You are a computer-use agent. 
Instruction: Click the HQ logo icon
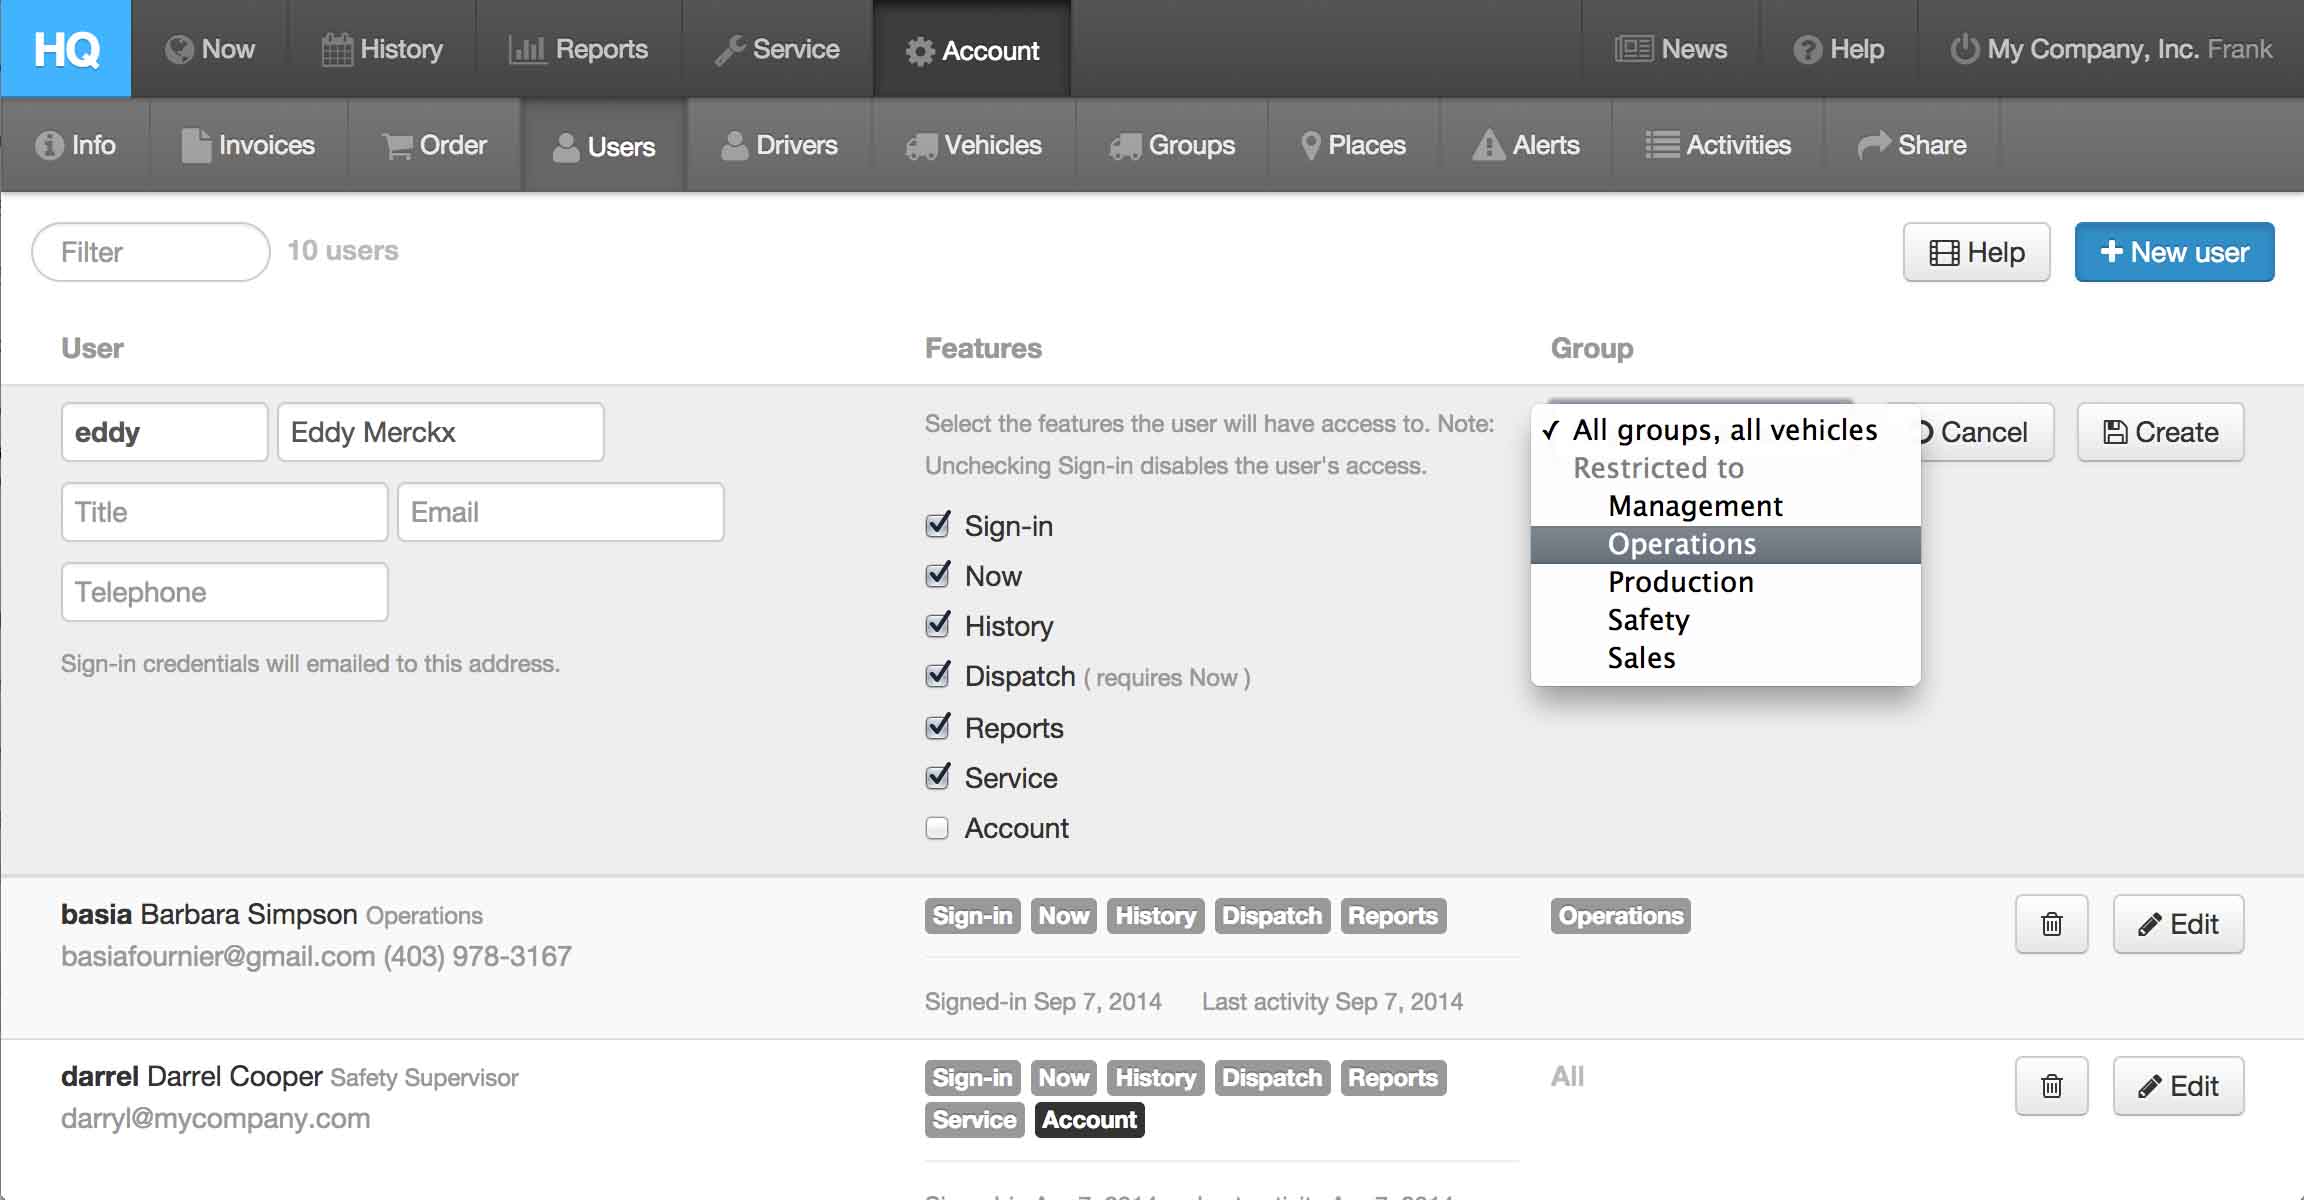pos(66,48)
